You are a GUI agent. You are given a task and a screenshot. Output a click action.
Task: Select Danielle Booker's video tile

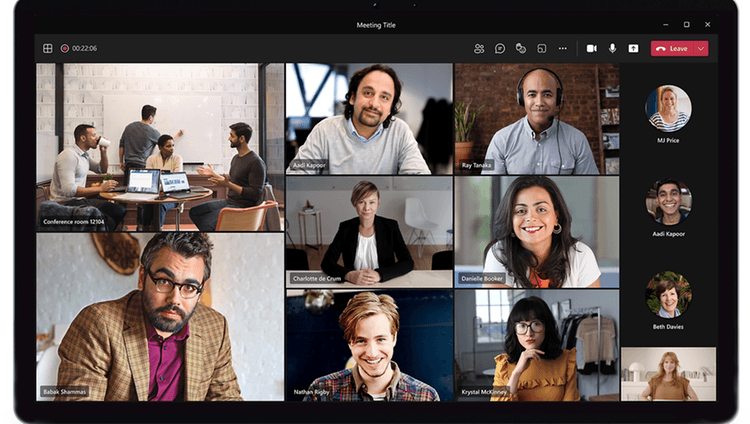coord(537,232)
